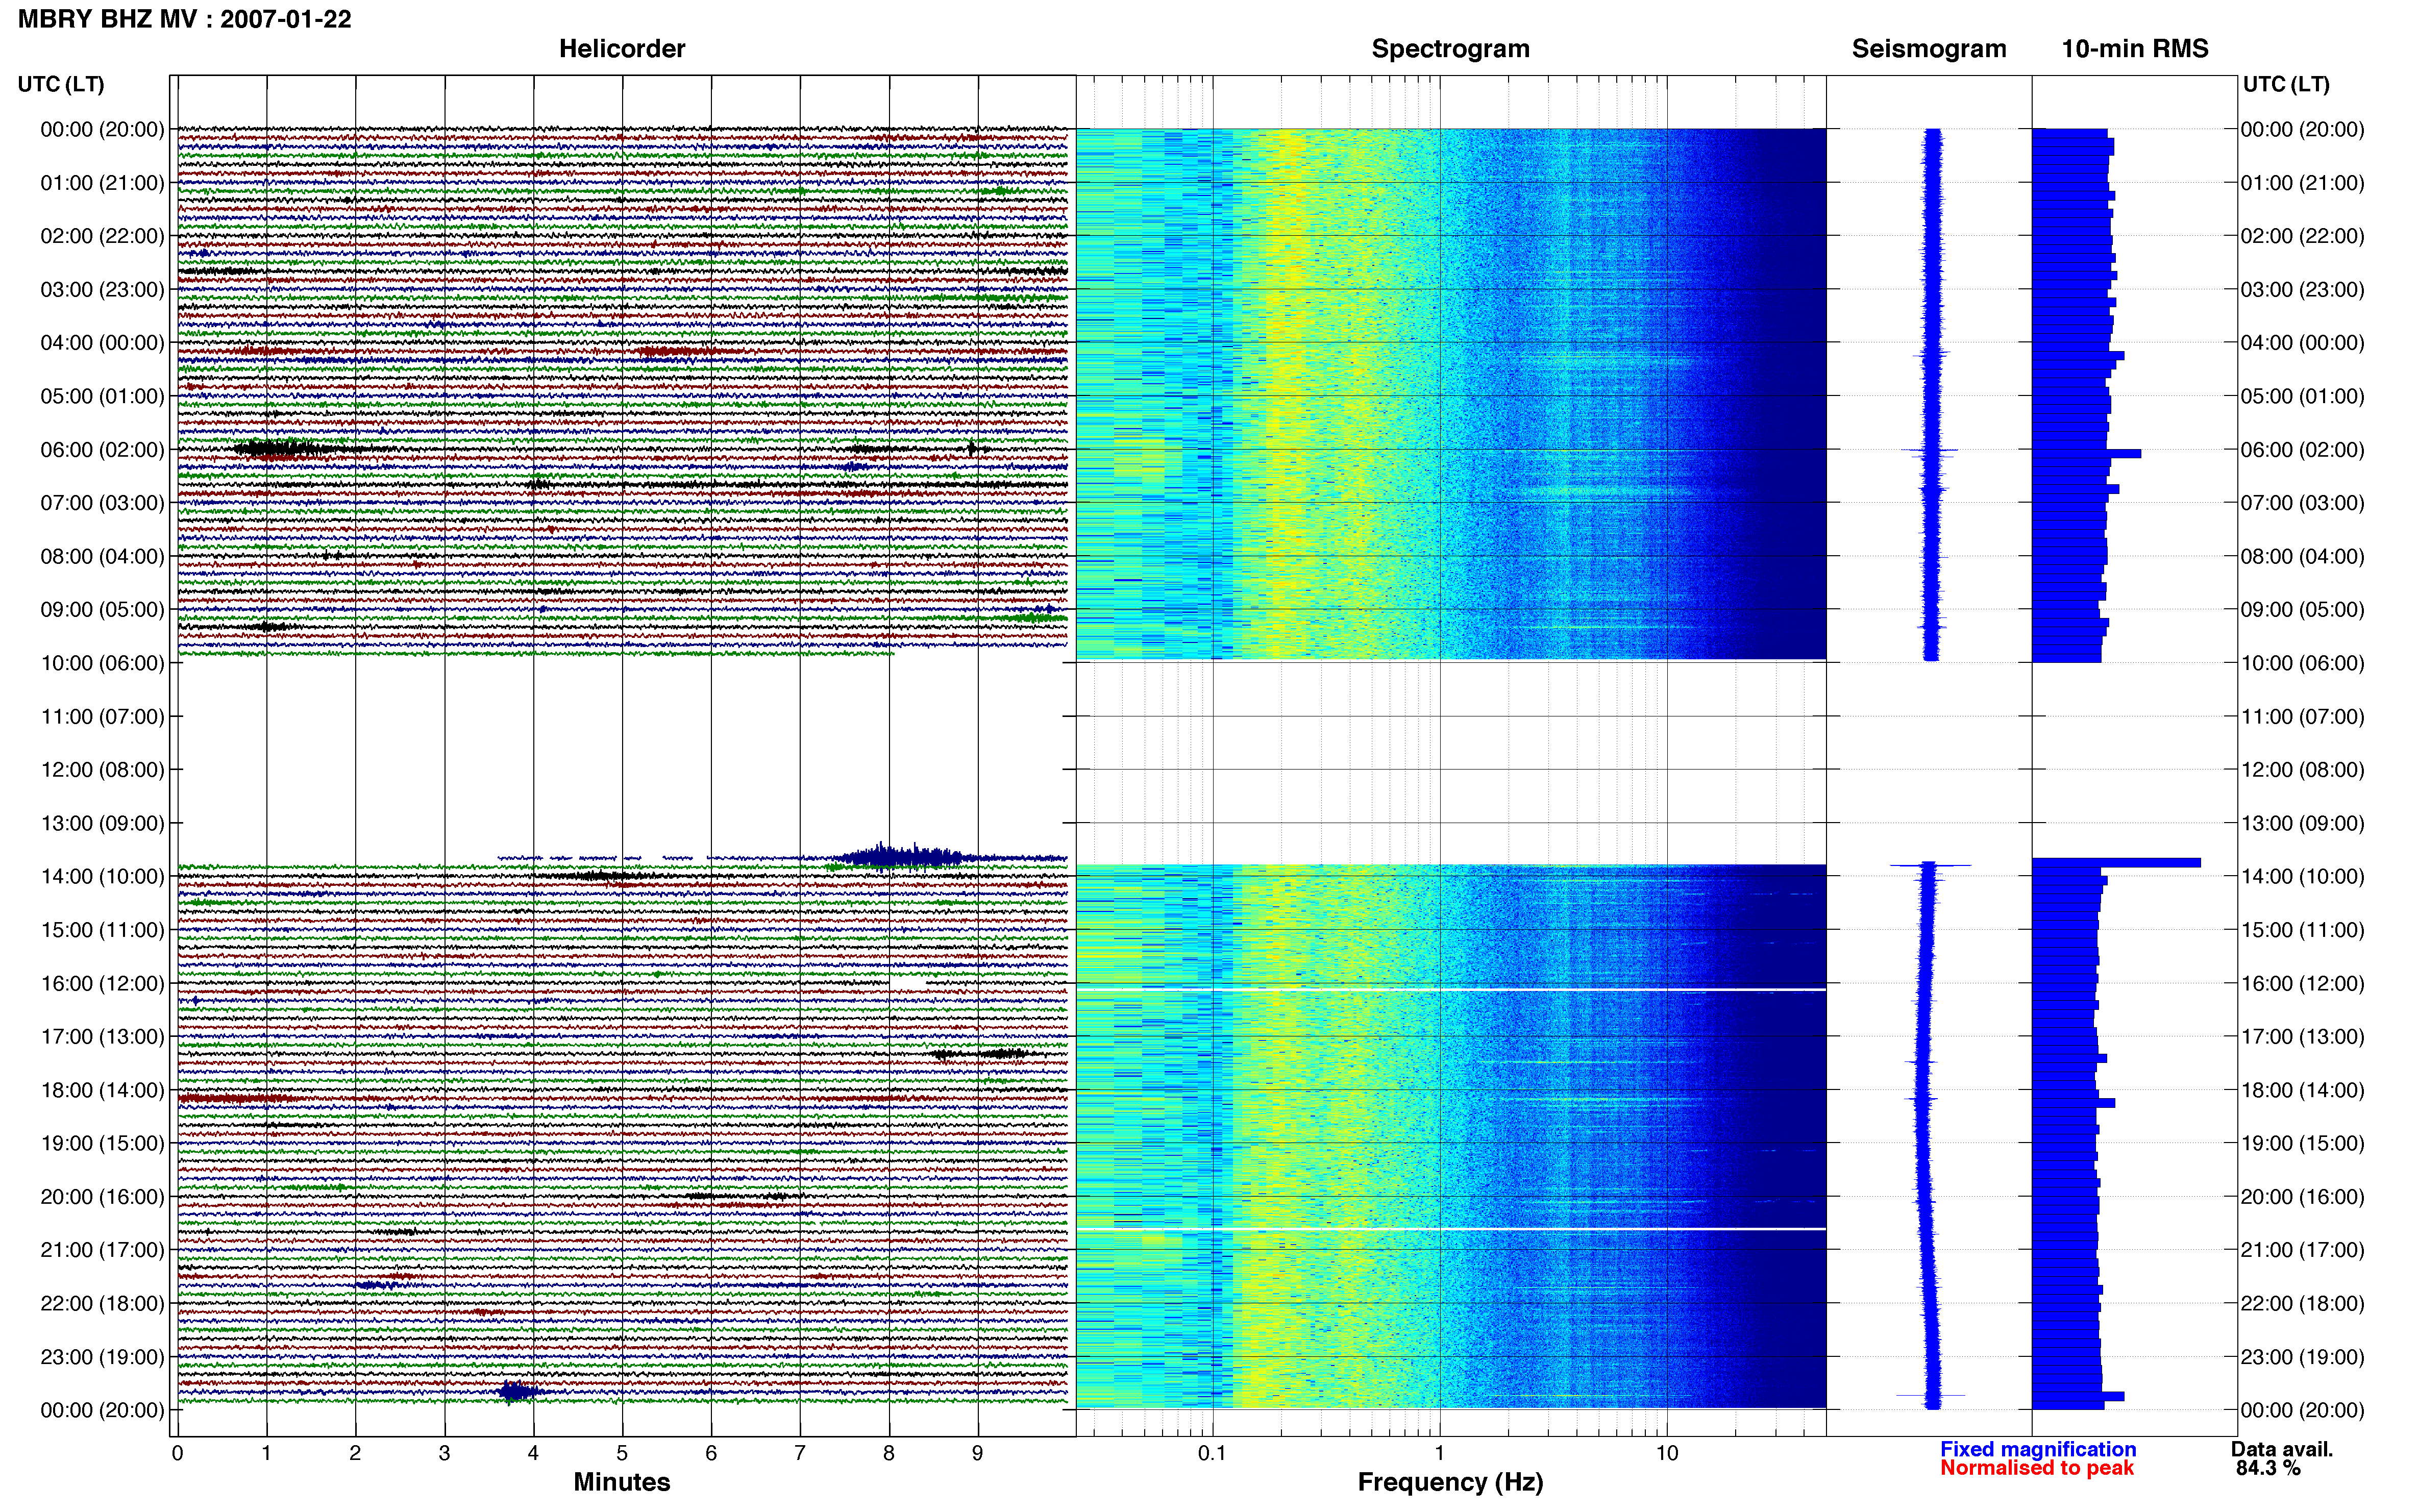
Task: Click left-axis time label '22:00 (18:00)'
Action: pos(102,1303)
